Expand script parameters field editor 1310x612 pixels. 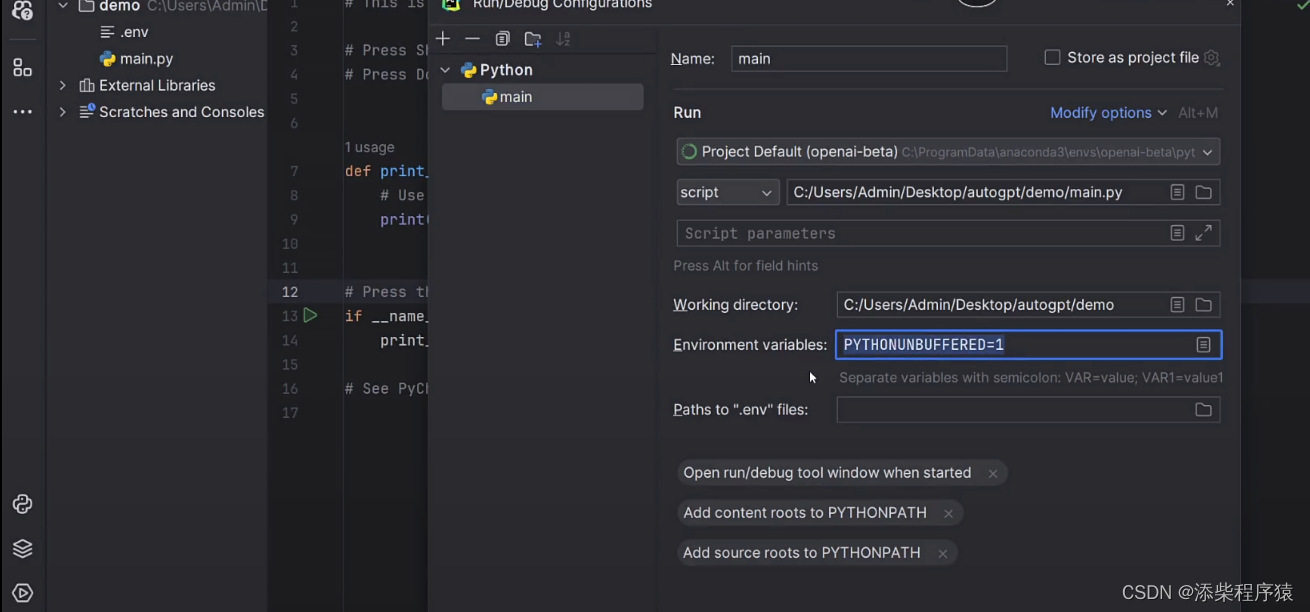pos(1203,233)
